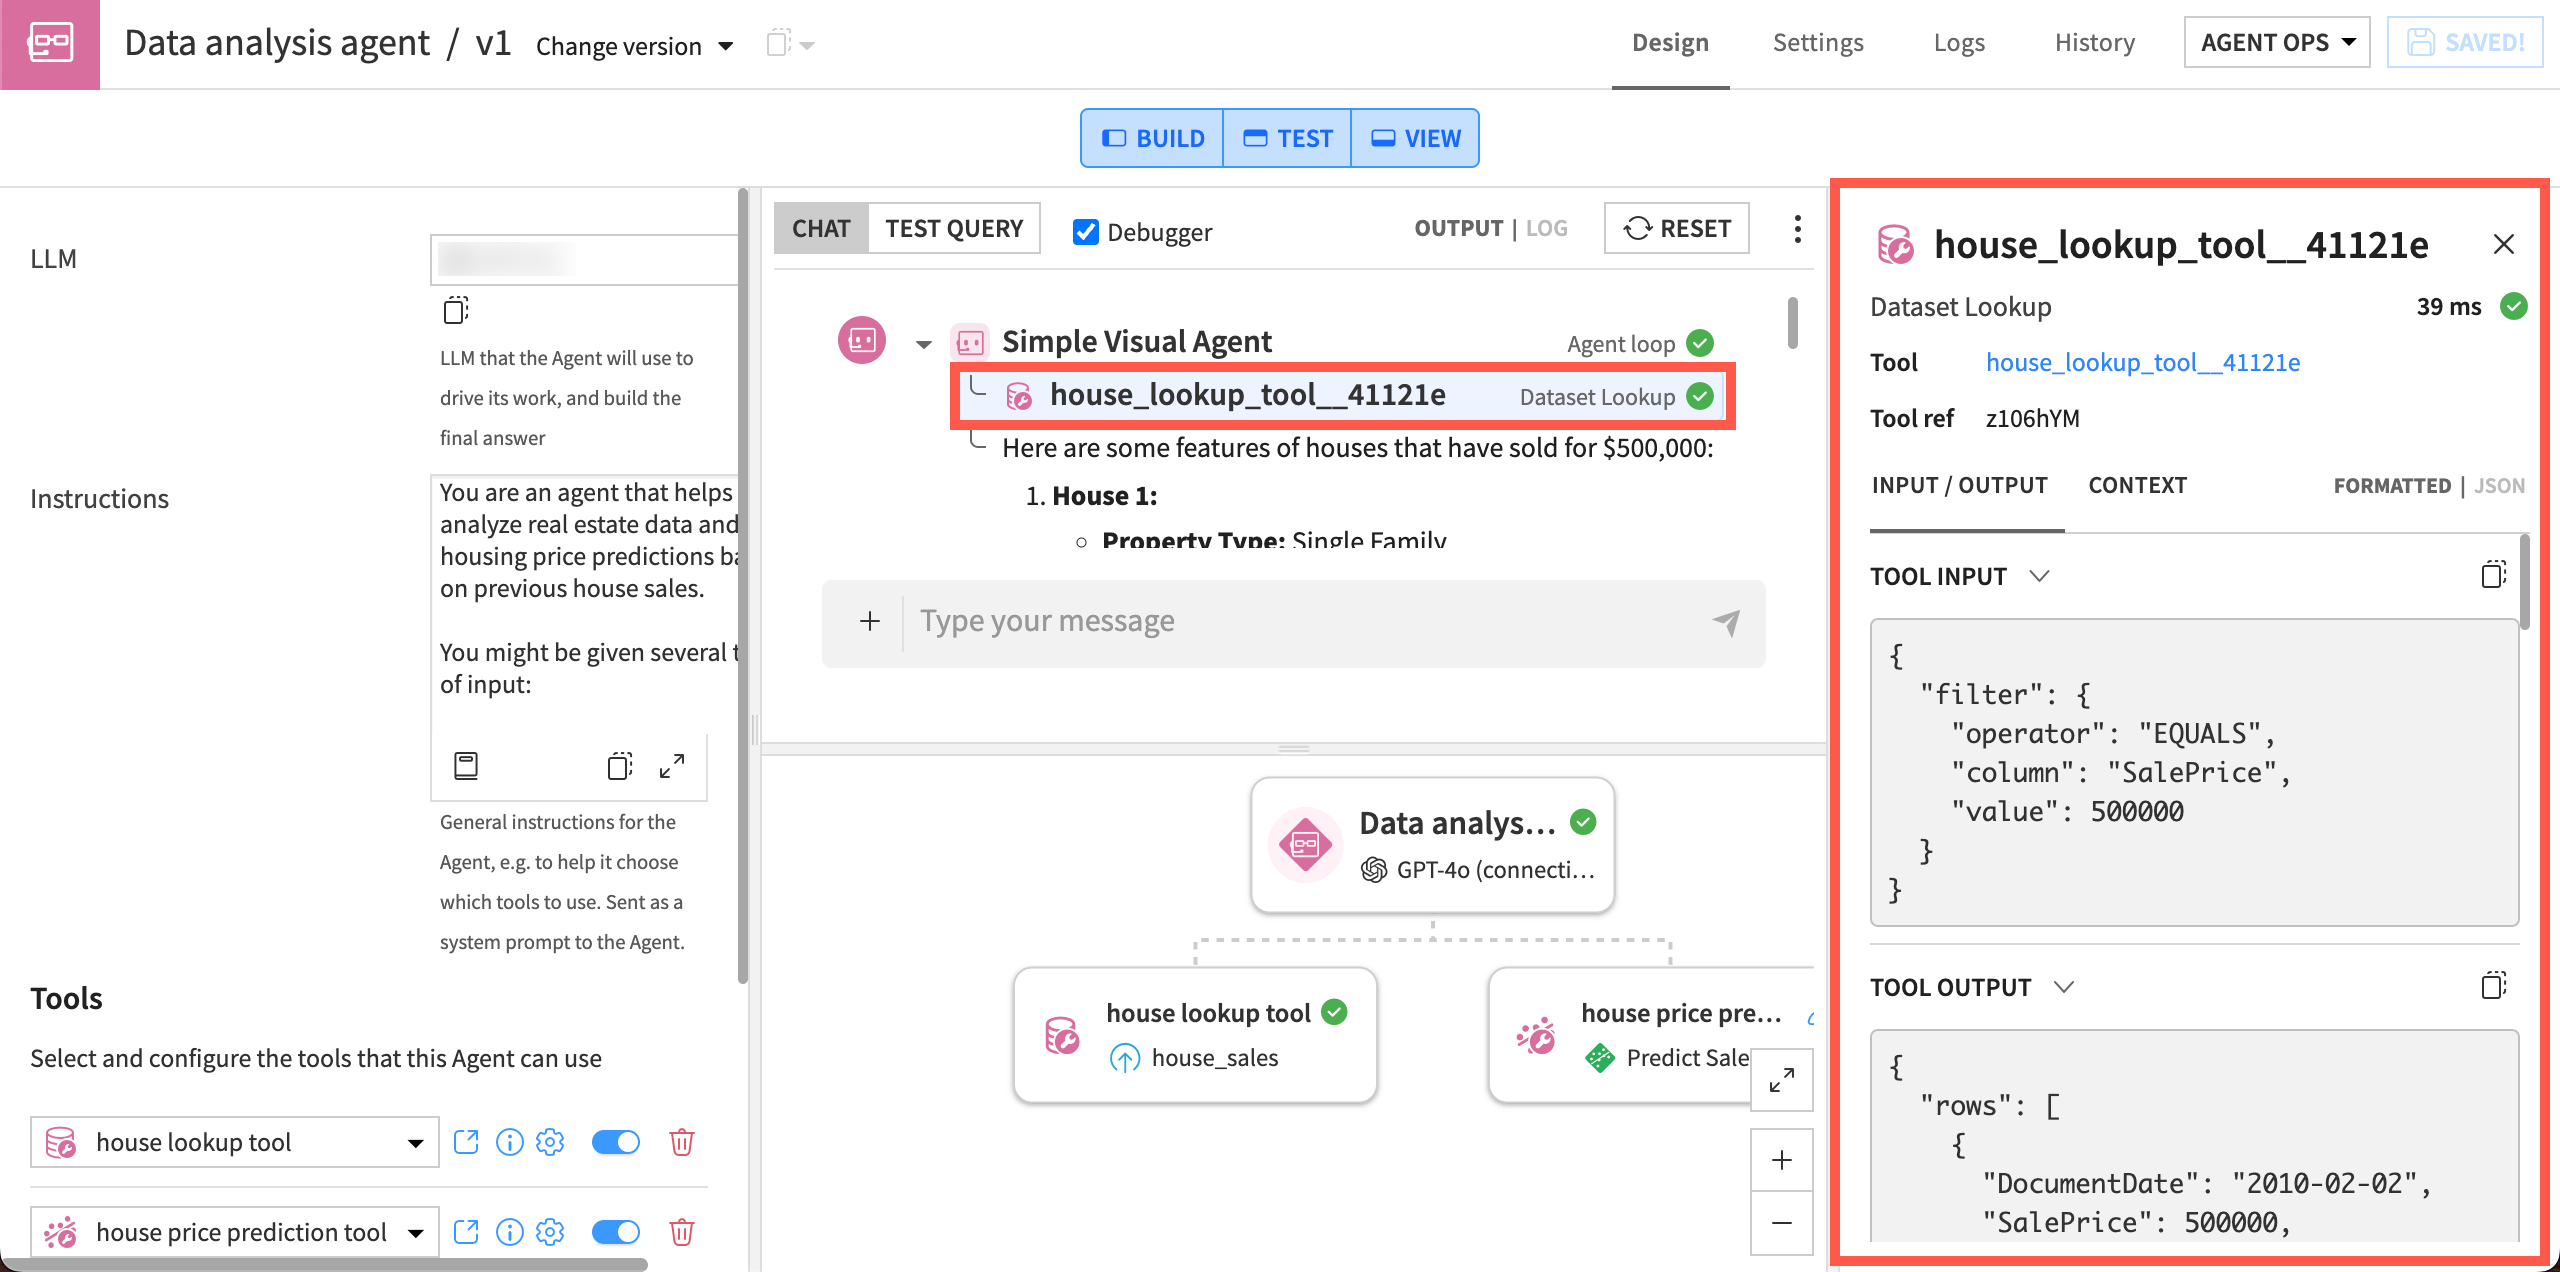Open external link for house lookup tool
Screen dimensions: 2560x1272
[x=466, y=1142]
